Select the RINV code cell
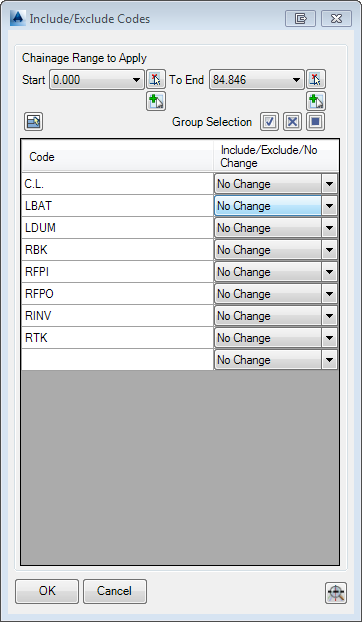Screen dimensions: 362x622 [x=117, y=316]
